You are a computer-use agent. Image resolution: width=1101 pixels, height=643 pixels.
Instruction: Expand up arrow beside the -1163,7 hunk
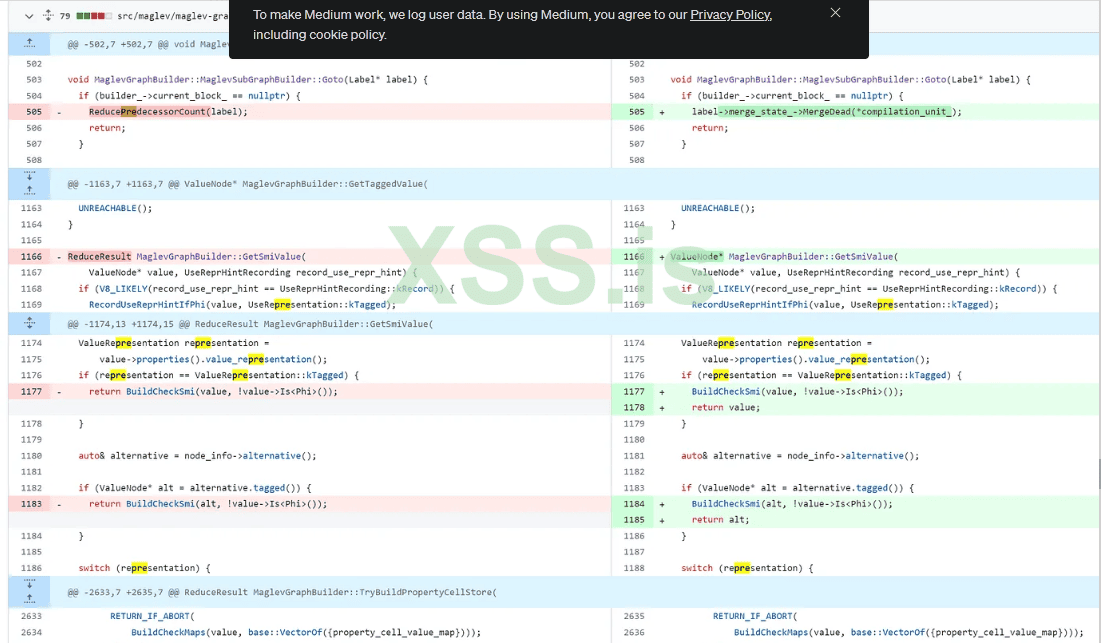tap(30, 190)
